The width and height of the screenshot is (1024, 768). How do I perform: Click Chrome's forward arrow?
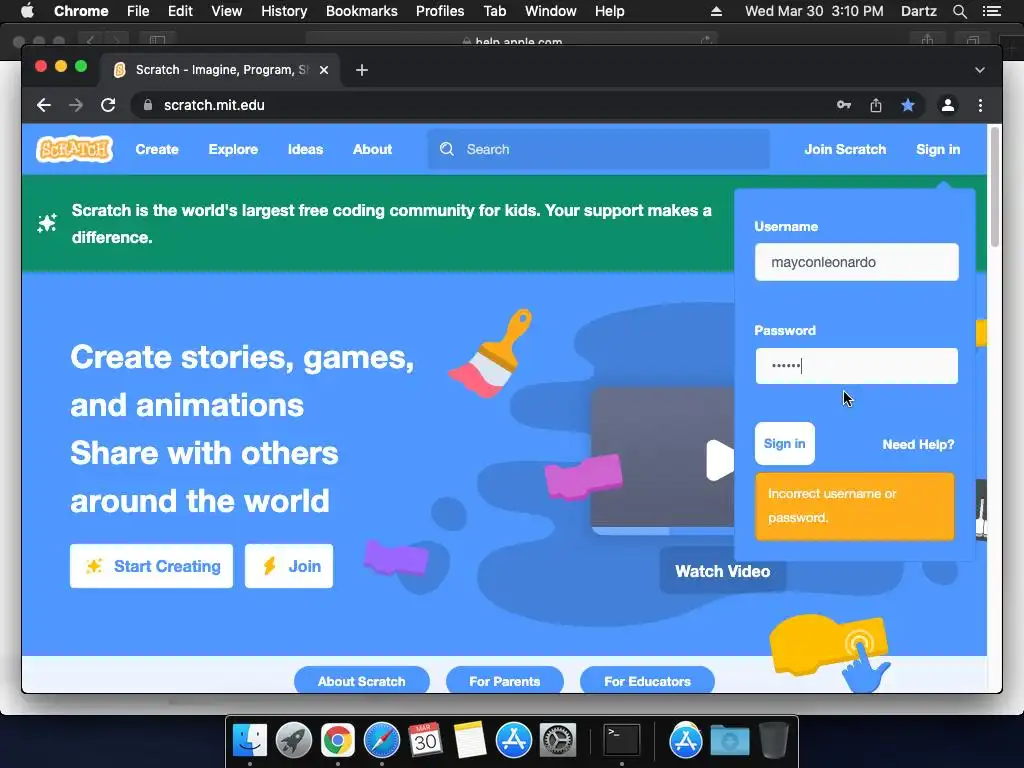pos(76,105)
